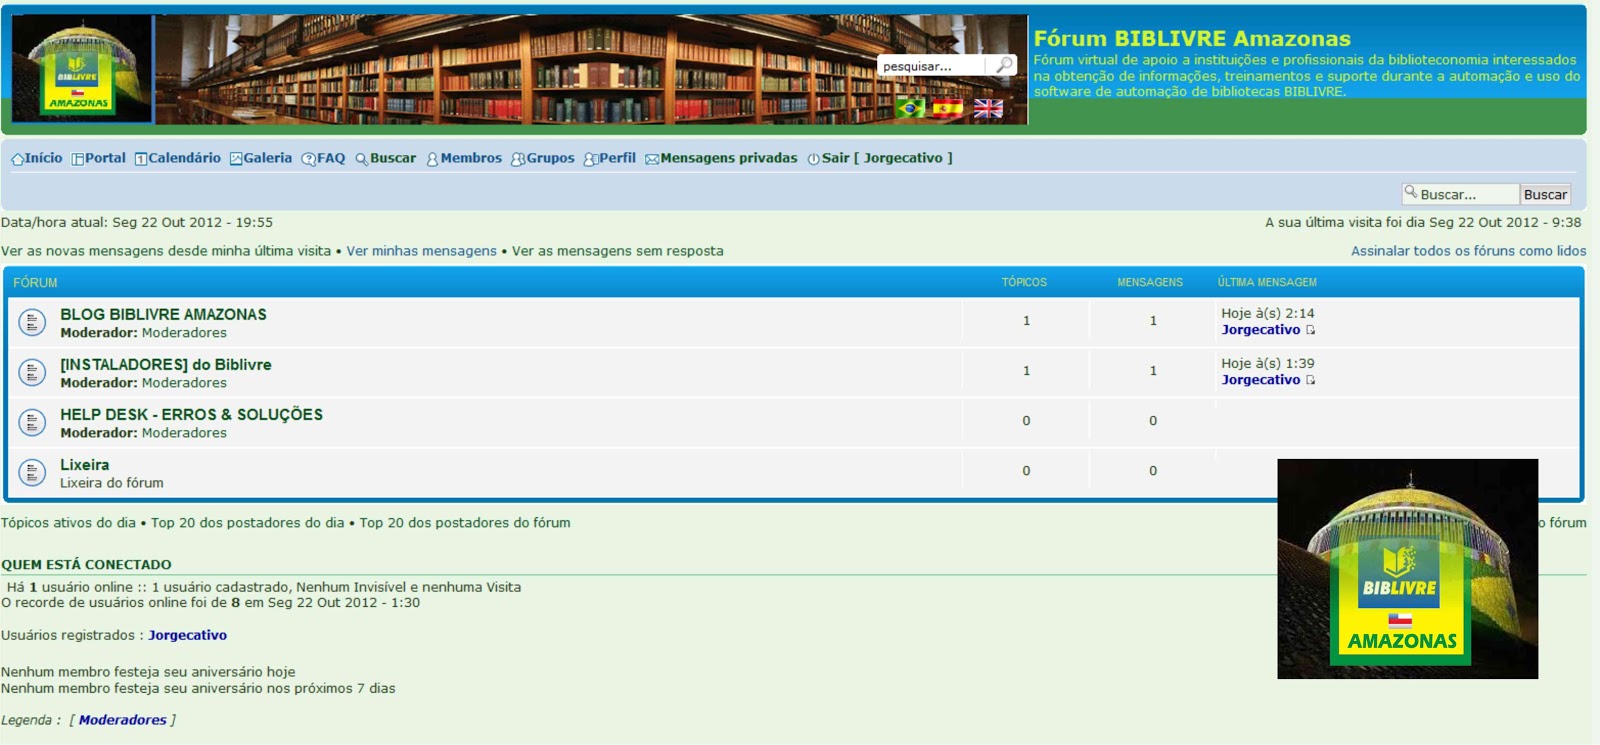1600x745 pixels.
Task: Open the Grupos menu item
Action: click(543, 158)
